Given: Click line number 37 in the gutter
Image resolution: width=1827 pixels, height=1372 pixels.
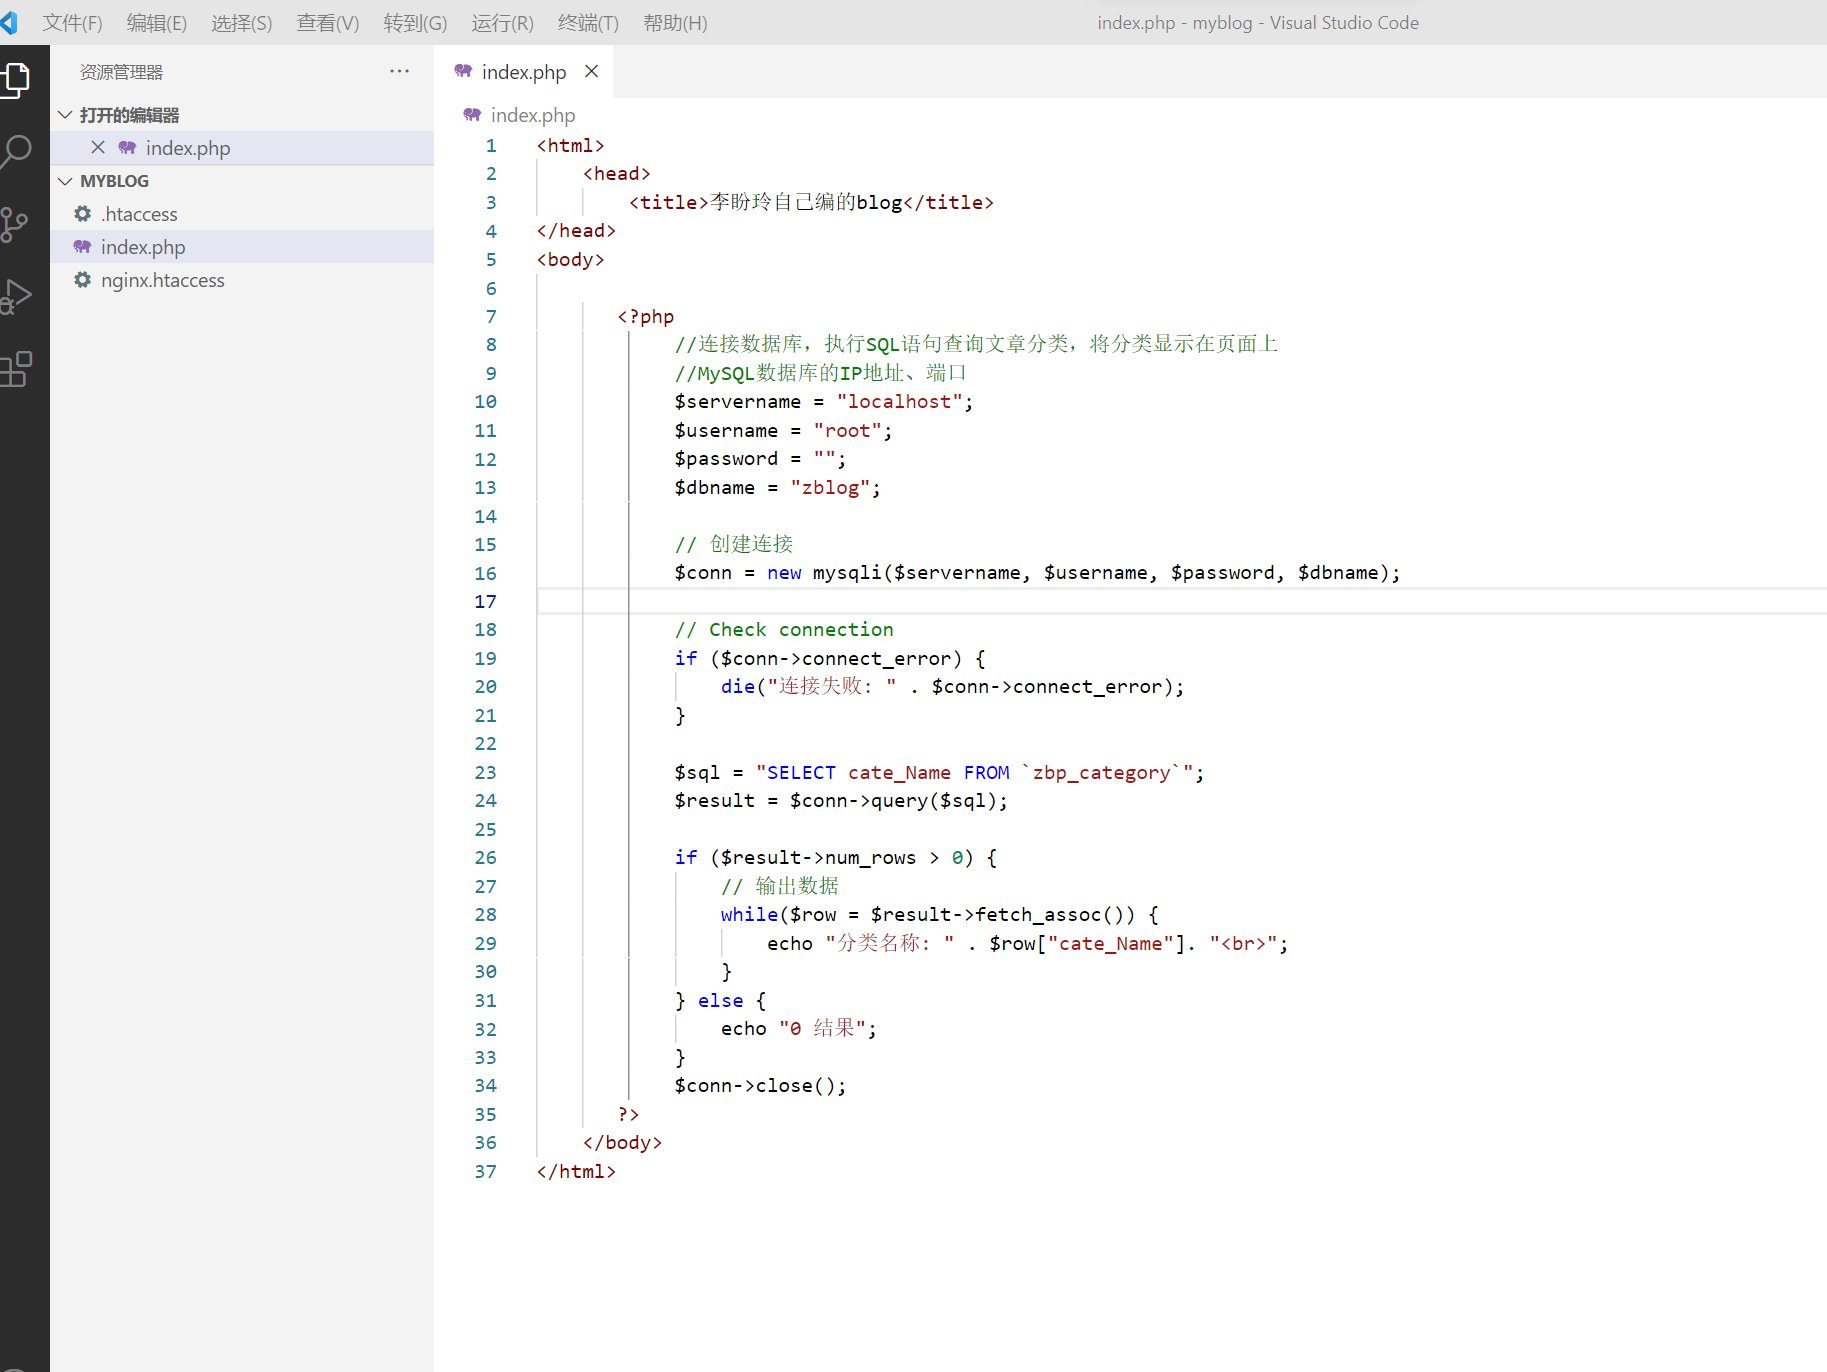Looking at the screenshot, I should [x=485, y=1171].
